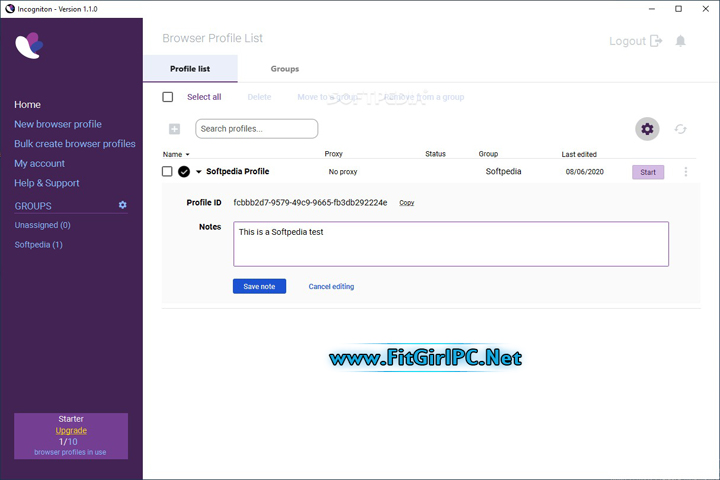Open profile list settings gear icon
720x480 pixels.
(647, 129)
